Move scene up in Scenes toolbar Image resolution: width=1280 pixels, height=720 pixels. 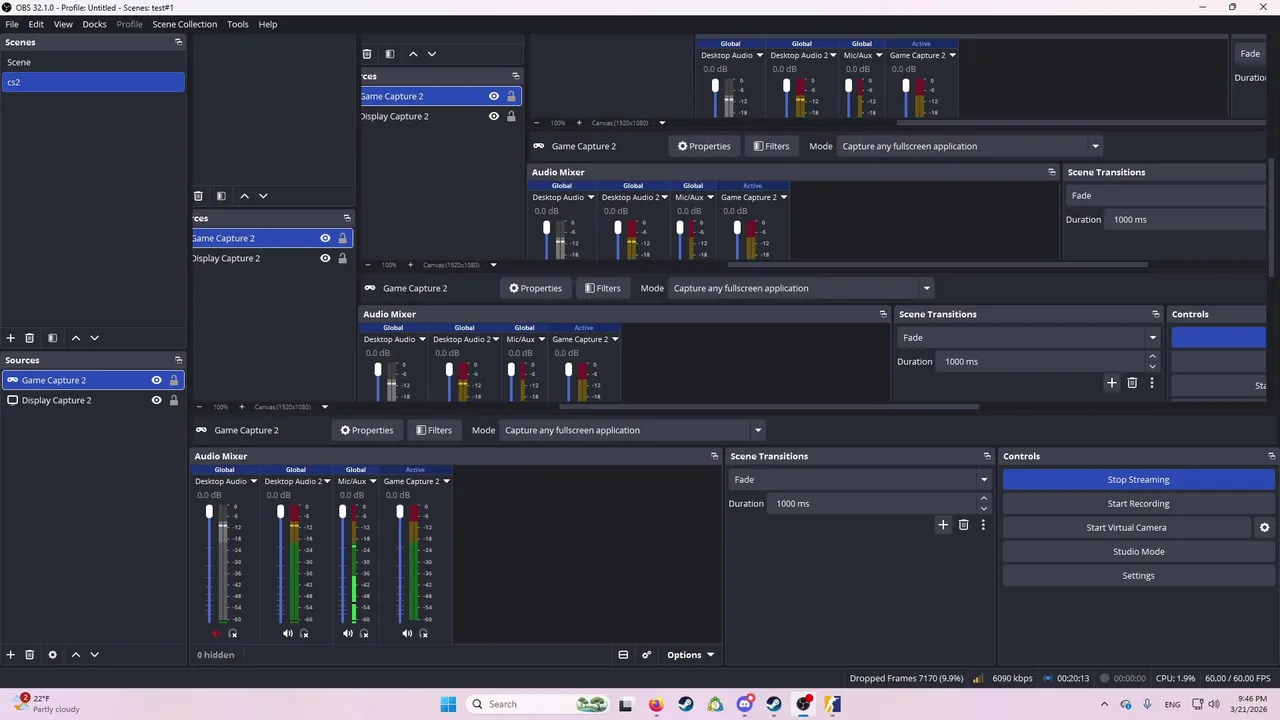point(75,338)
